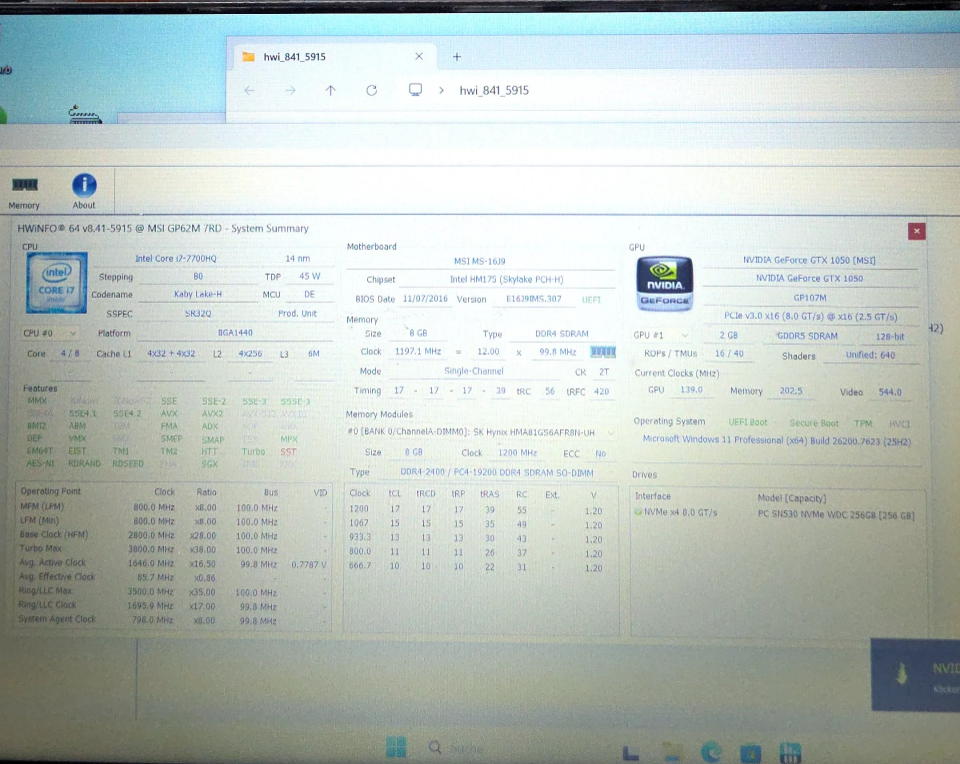Click the This PC monitor icon in address bar
This screenshot has height=764, width=960.
click(415, 90)
